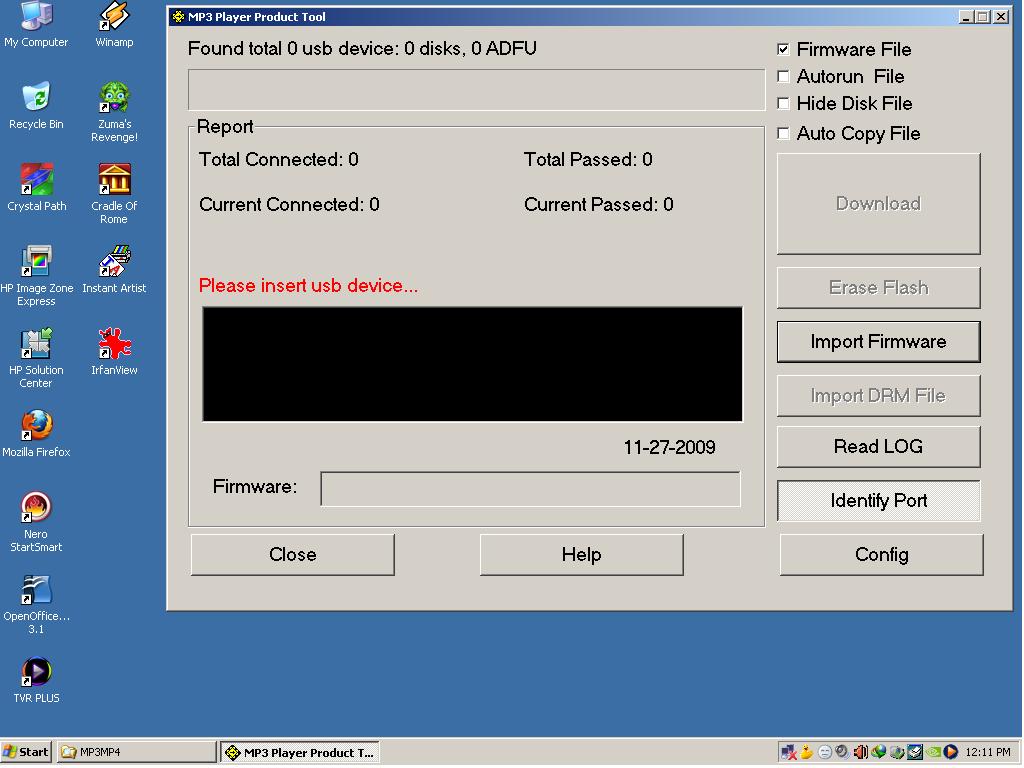This screenshot has height=768, width=1024.
Task: Check the Hide Disk File option
Action: [x=783, y=103]
